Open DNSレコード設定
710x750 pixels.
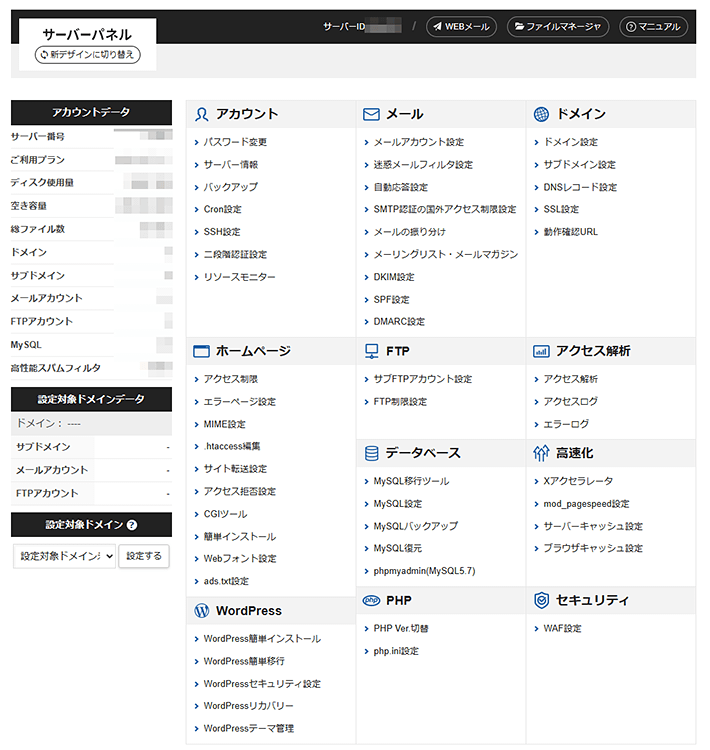pos(580,187)
